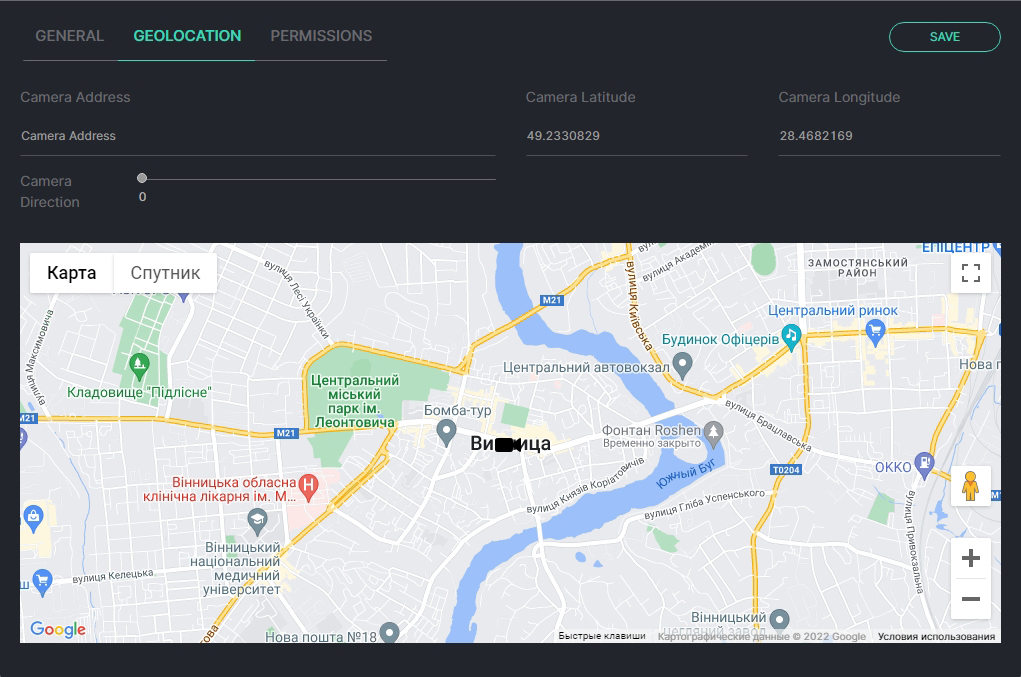Toggle fullscreen map view

(x=970, y=273)
